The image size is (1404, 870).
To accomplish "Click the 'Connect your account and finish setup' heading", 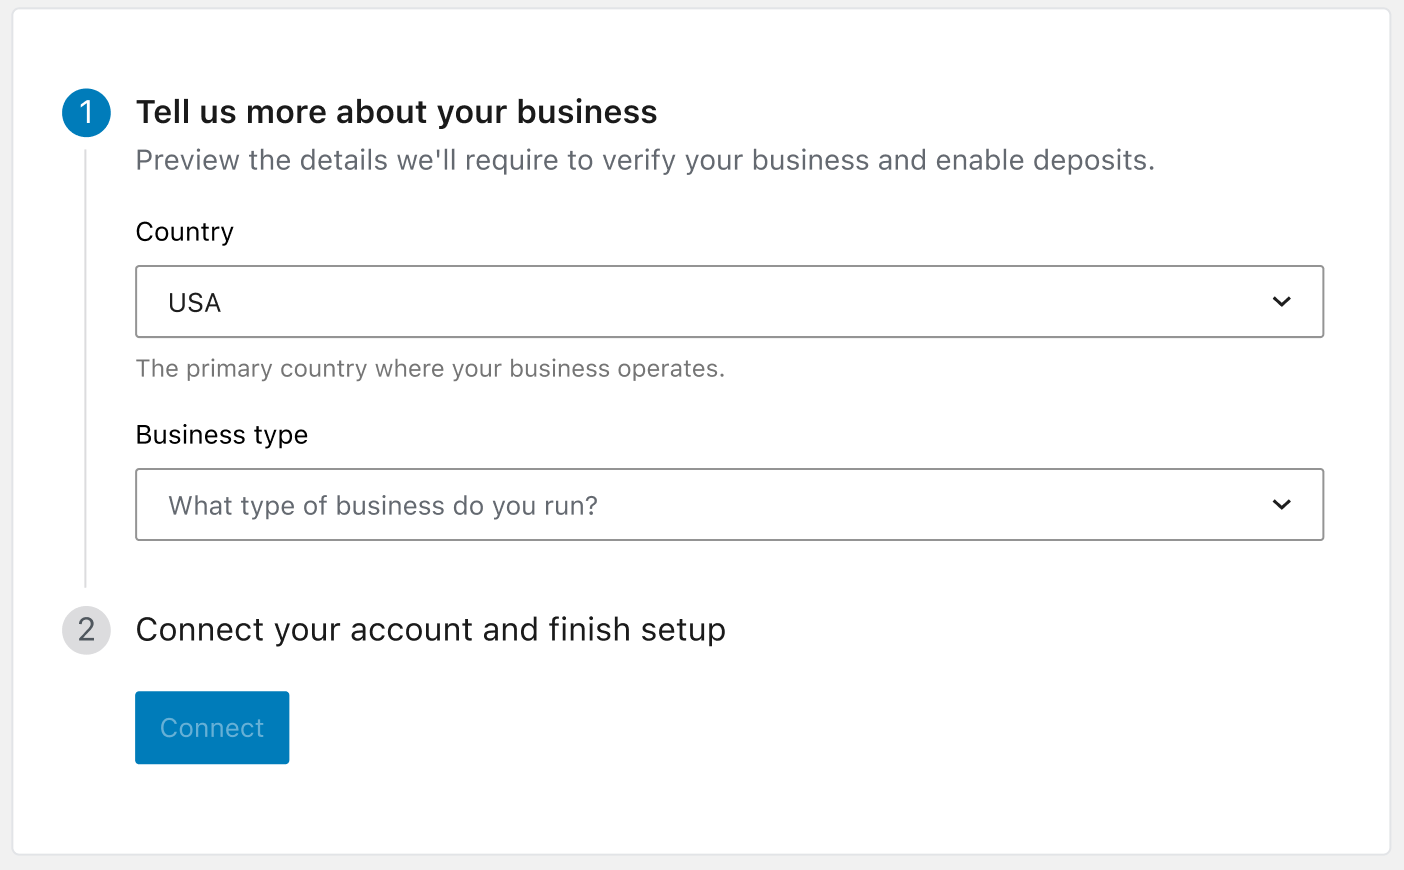I will tap(431, 629).
